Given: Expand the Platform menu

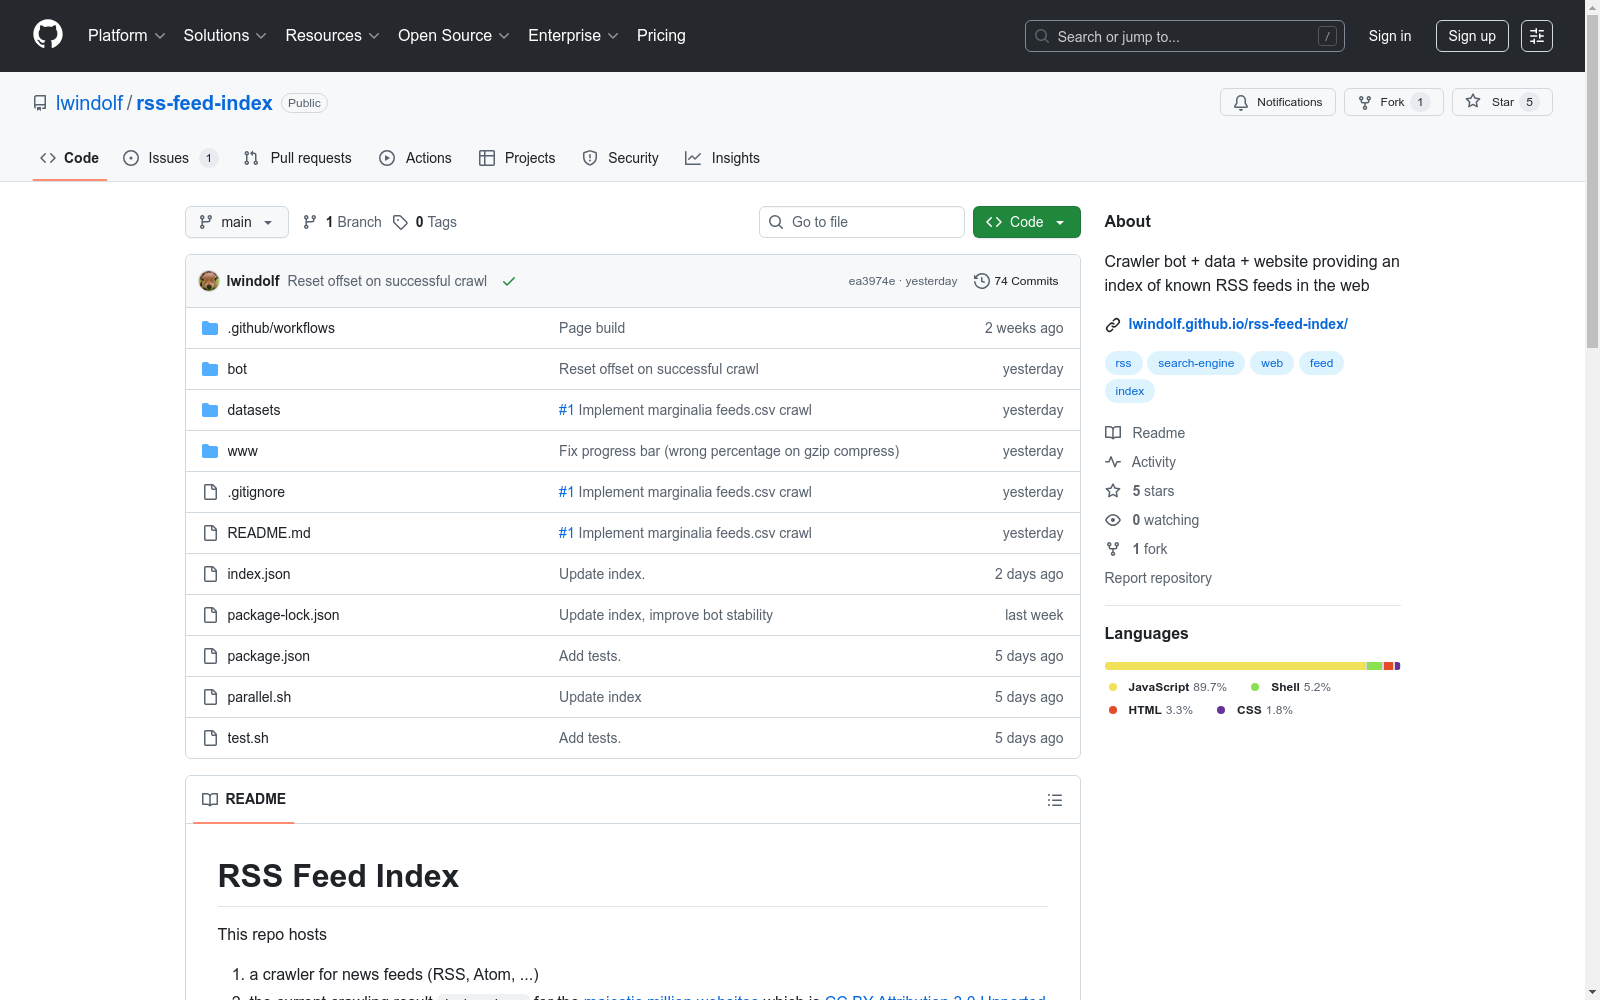Looking at the screenshot, I should (127, 36).
